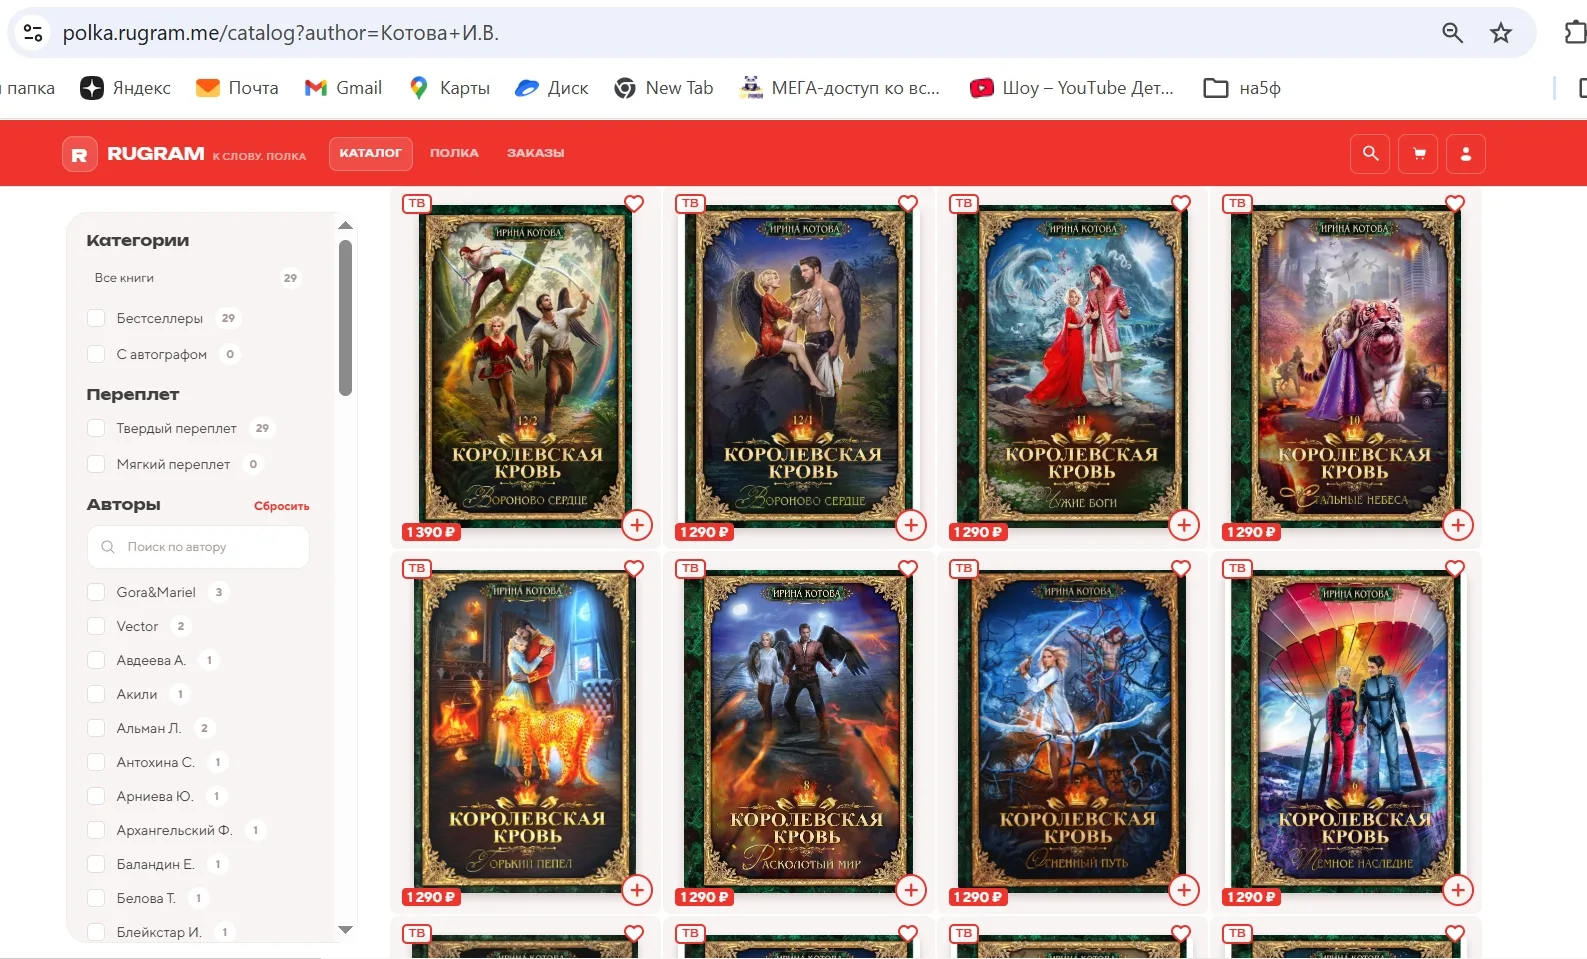Open the на5ф bookmarks folder
Screen dimensions: 1587x959
tap(1242, 88)
